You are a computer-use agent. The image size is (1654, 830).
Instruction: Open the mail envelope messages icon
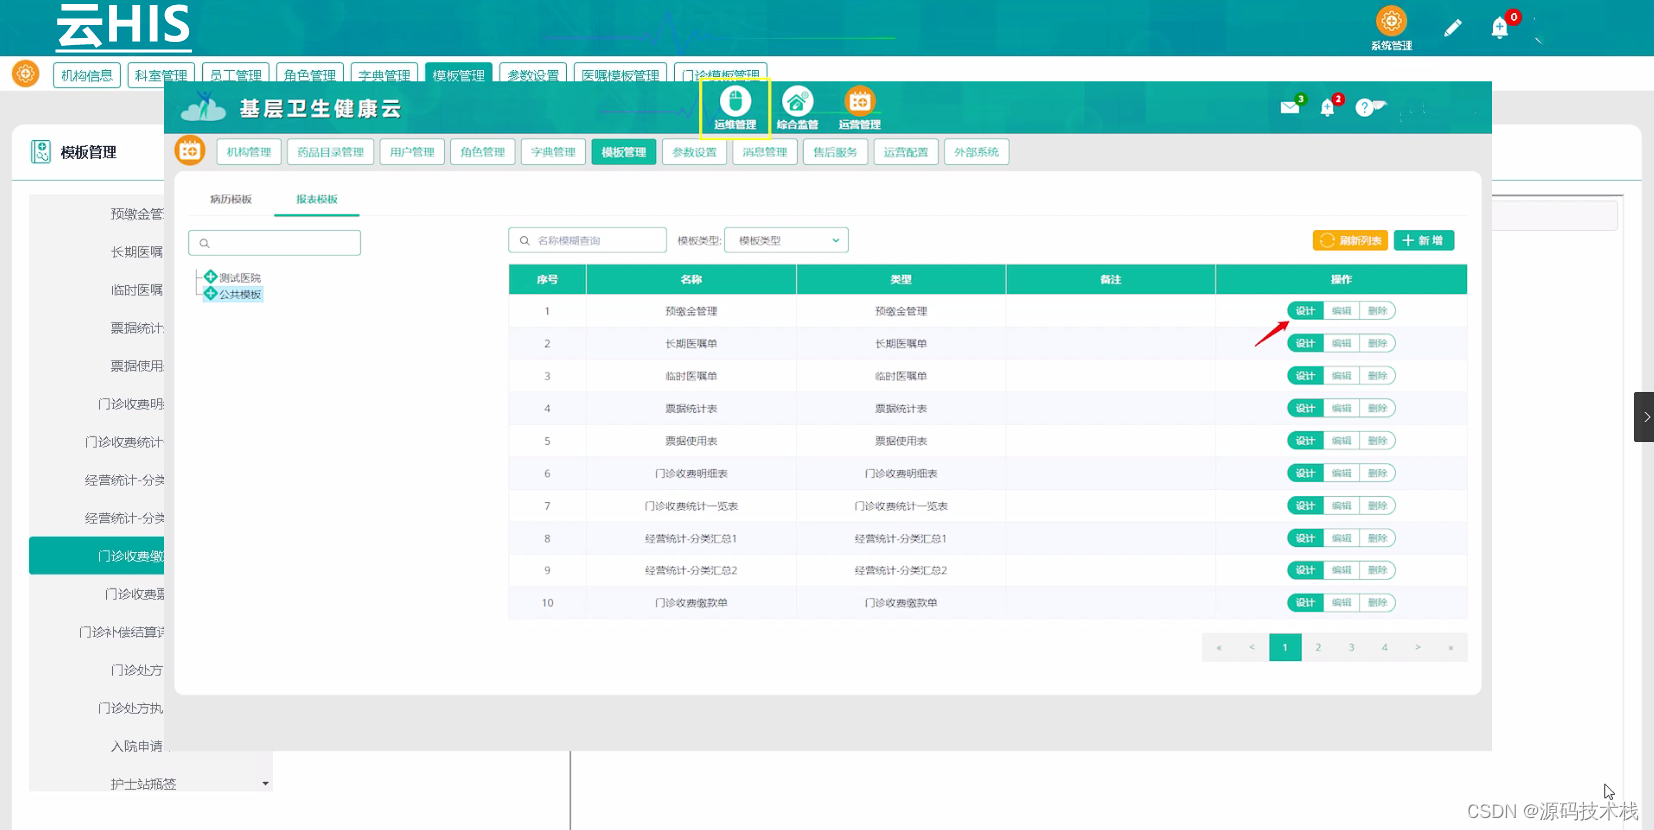point(1290,107)
